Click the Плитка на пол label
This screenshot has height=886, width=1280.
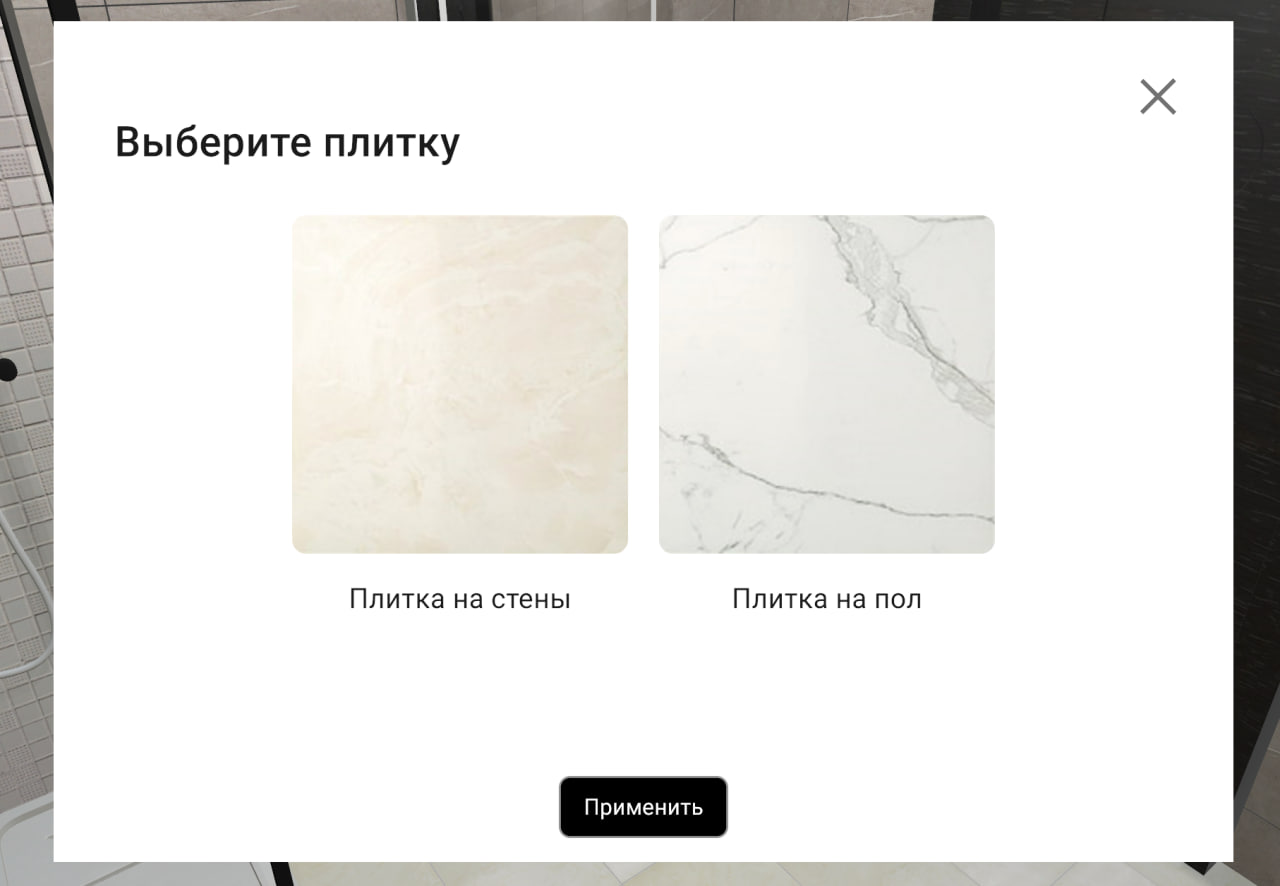827,599
